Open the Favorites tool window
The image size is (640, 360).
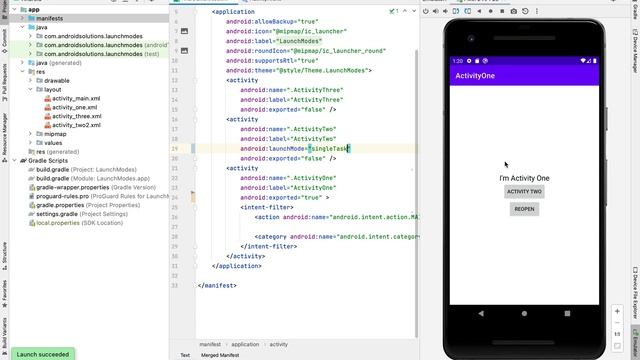pos(4,294)
